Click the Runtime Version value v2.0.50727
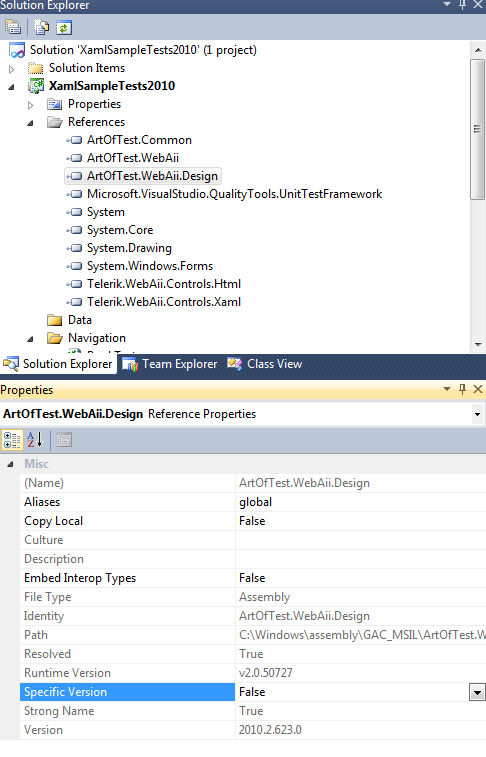The image size is (486, 757). pyautogui.click(x=265, y=673)
